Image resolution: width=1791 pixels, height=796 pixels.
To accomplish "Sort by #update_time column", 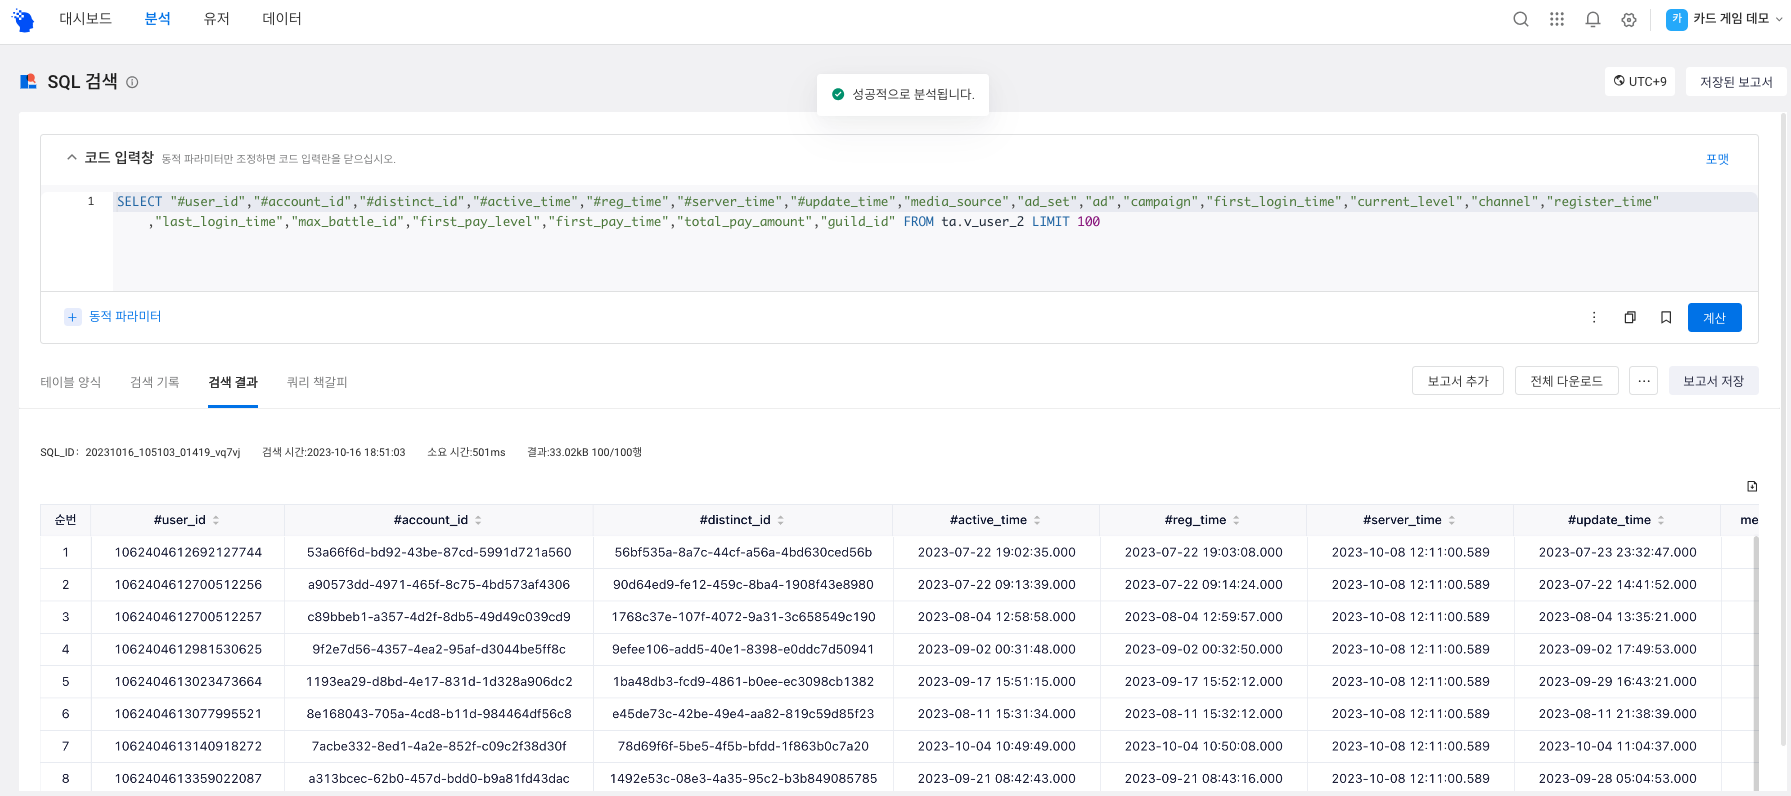I will pos(1661,520).
